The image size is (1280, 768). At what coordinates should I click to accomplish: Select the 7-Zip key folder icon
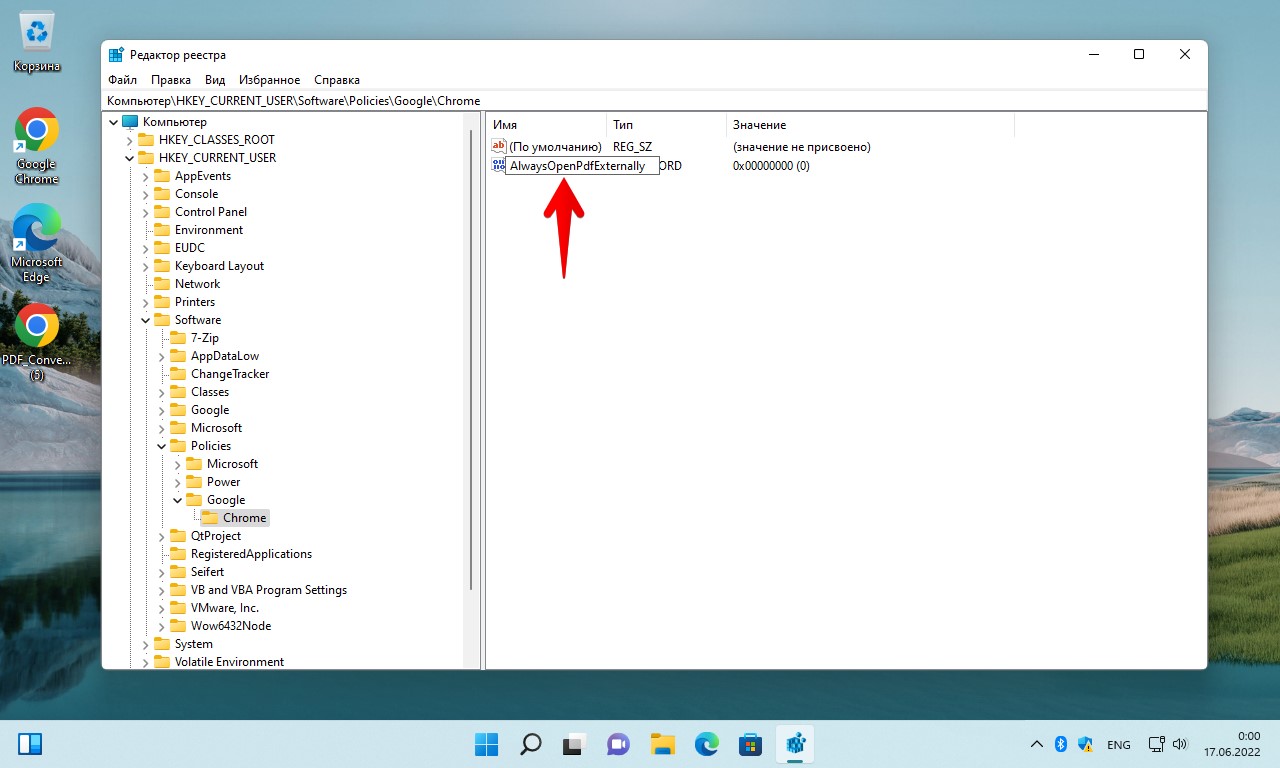click(178, 338)
